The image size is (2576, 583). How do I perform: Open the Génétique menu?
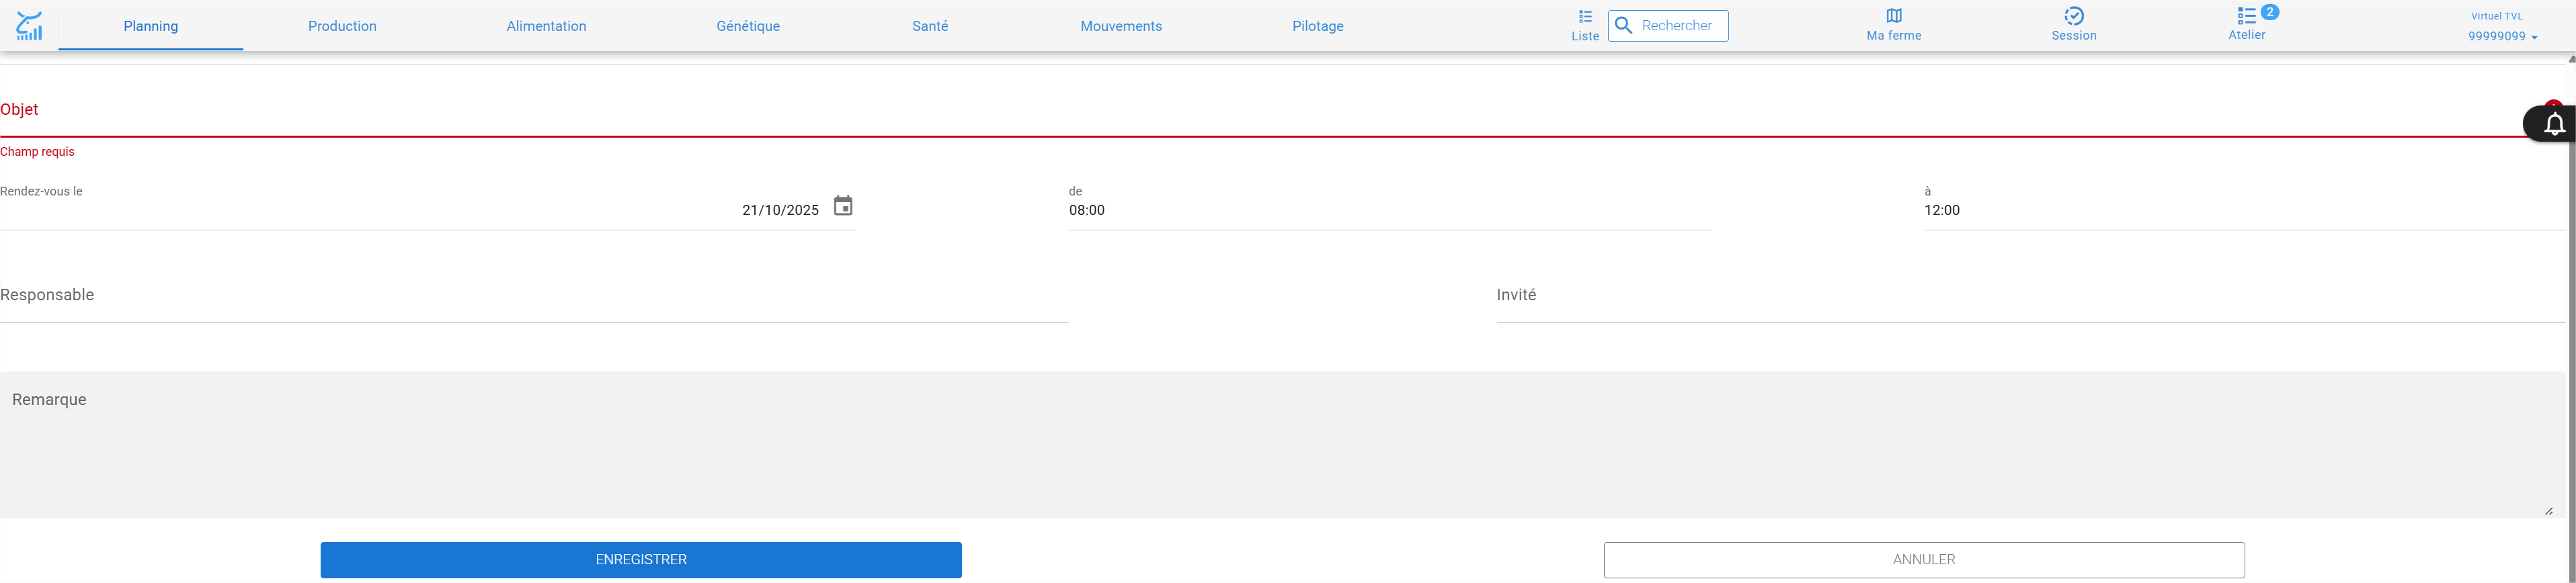tap(748, 26)
